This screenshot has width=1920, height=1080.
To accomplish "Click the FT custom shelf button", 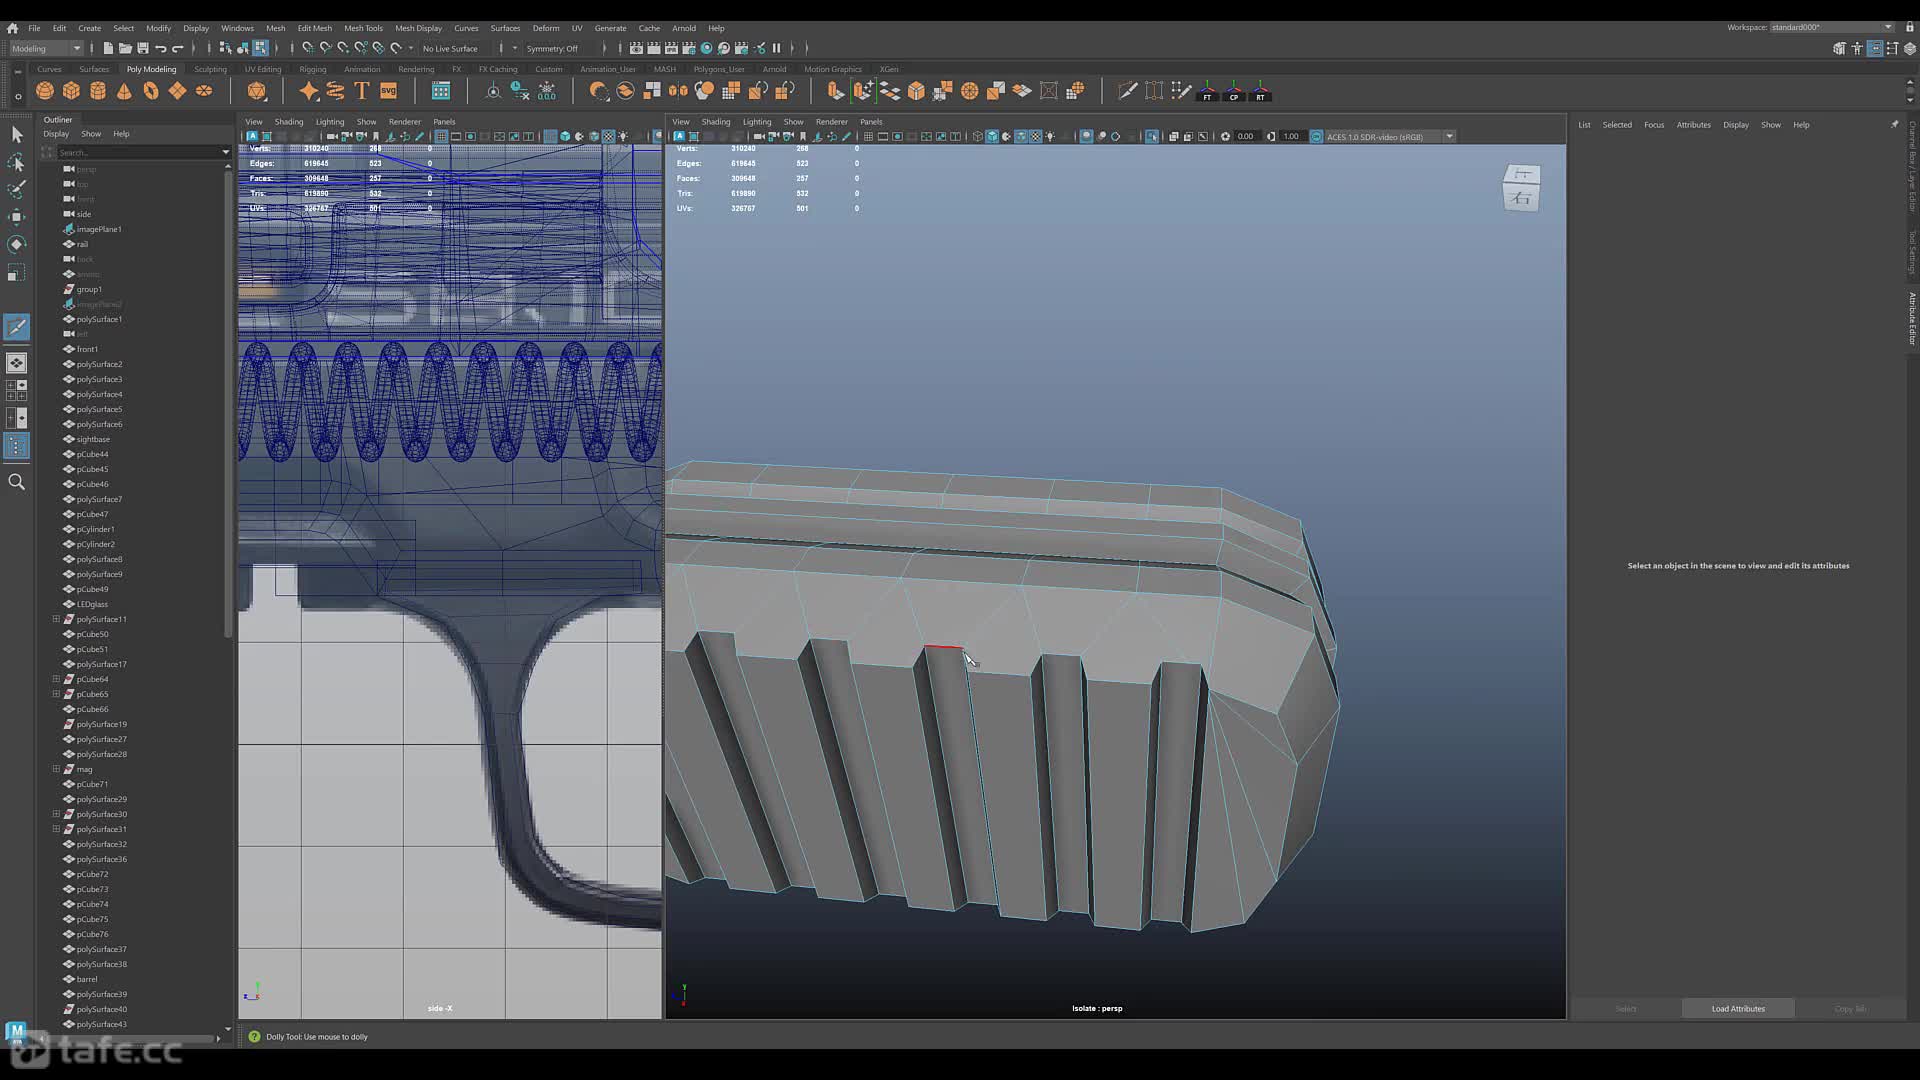I will click(x=1207, y=91).
